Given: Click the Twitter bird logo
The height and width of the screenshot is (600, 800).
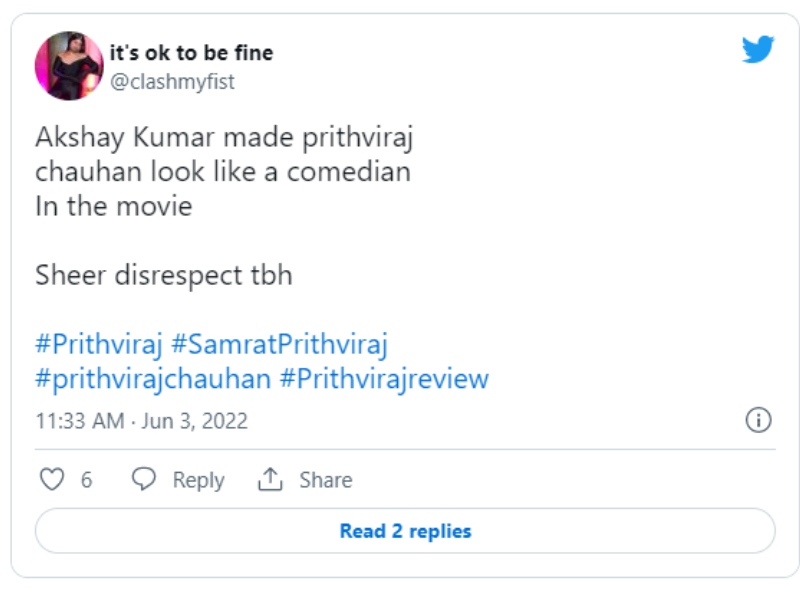Looking at the screenshot, I should tap(758, 49).
